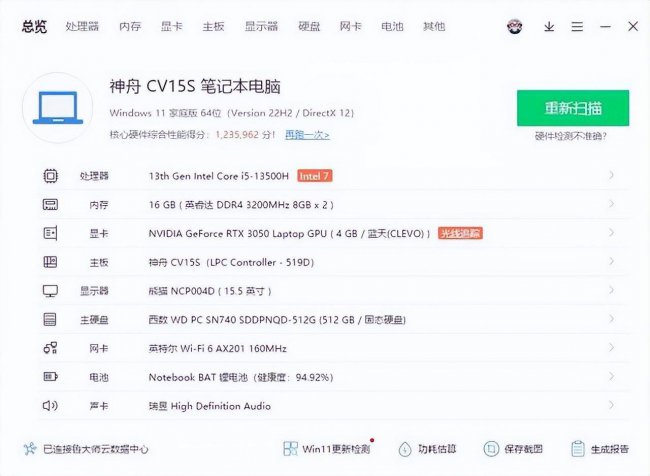Click the 功耗估算 droplet icon
Viewport: 650px width, 476px height.
click(x=405, y=449)
